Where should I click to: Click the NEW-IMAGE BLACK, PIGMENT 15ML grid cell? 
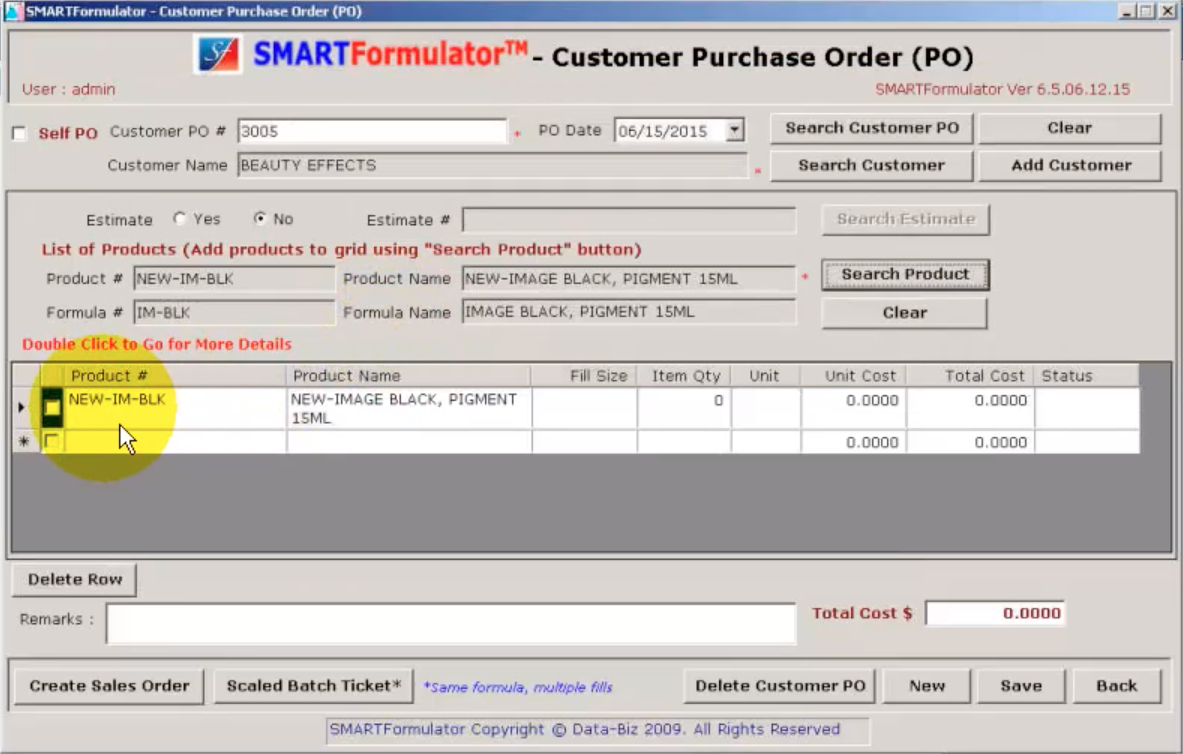point(409,408)
